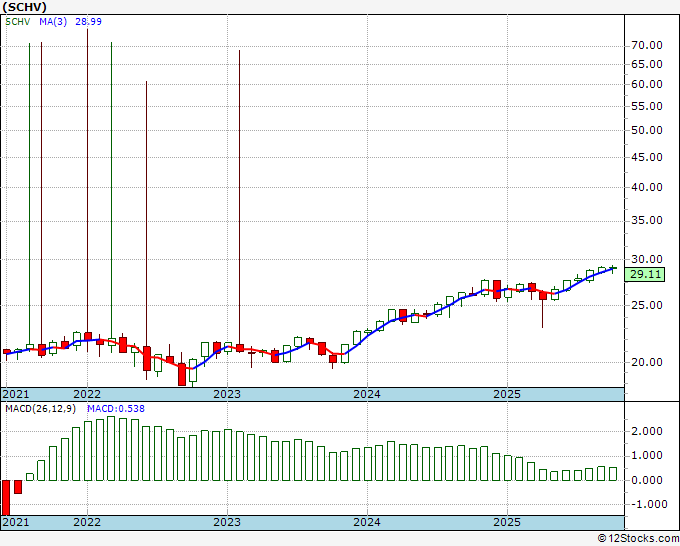Select the MACD(26,12,9) indicator label
Viewport: 680px width, 546px height.
point(41,408)
